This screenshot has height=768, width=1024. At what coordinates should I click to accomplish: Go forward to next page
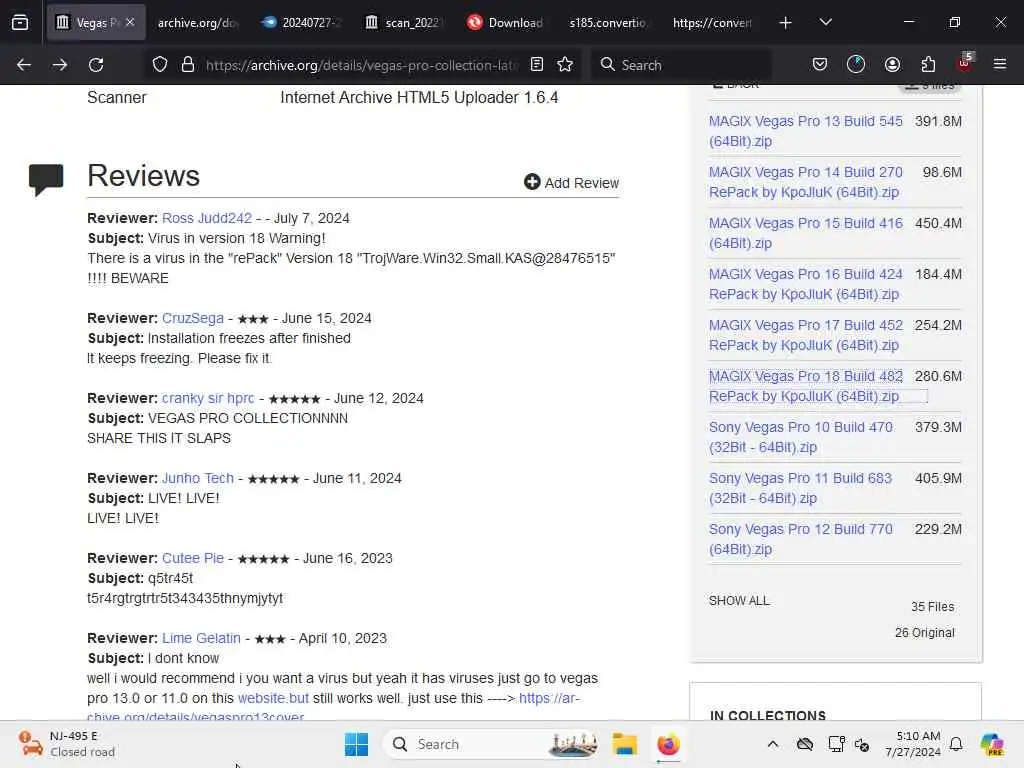[x=60, y=65]
